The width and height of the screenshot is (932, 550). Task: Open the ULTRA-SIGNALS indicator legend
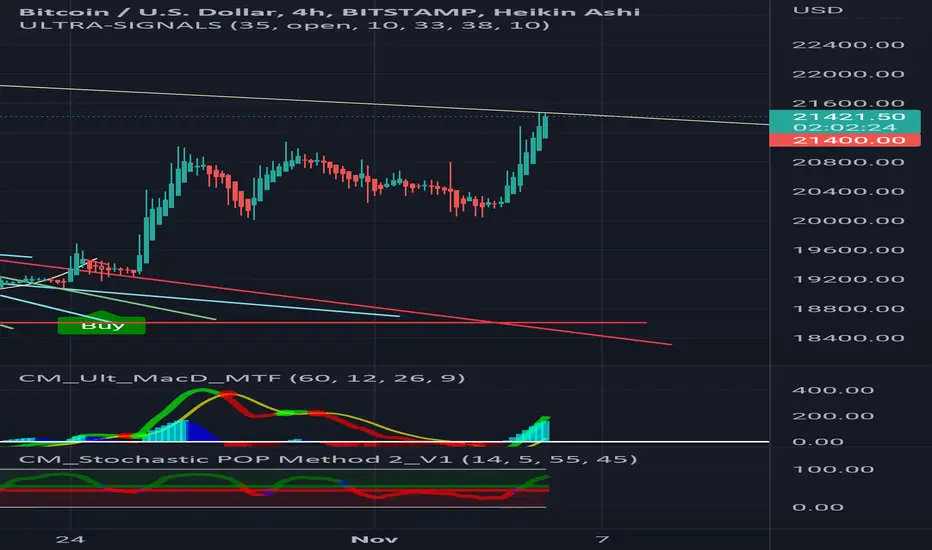[284, 25]
